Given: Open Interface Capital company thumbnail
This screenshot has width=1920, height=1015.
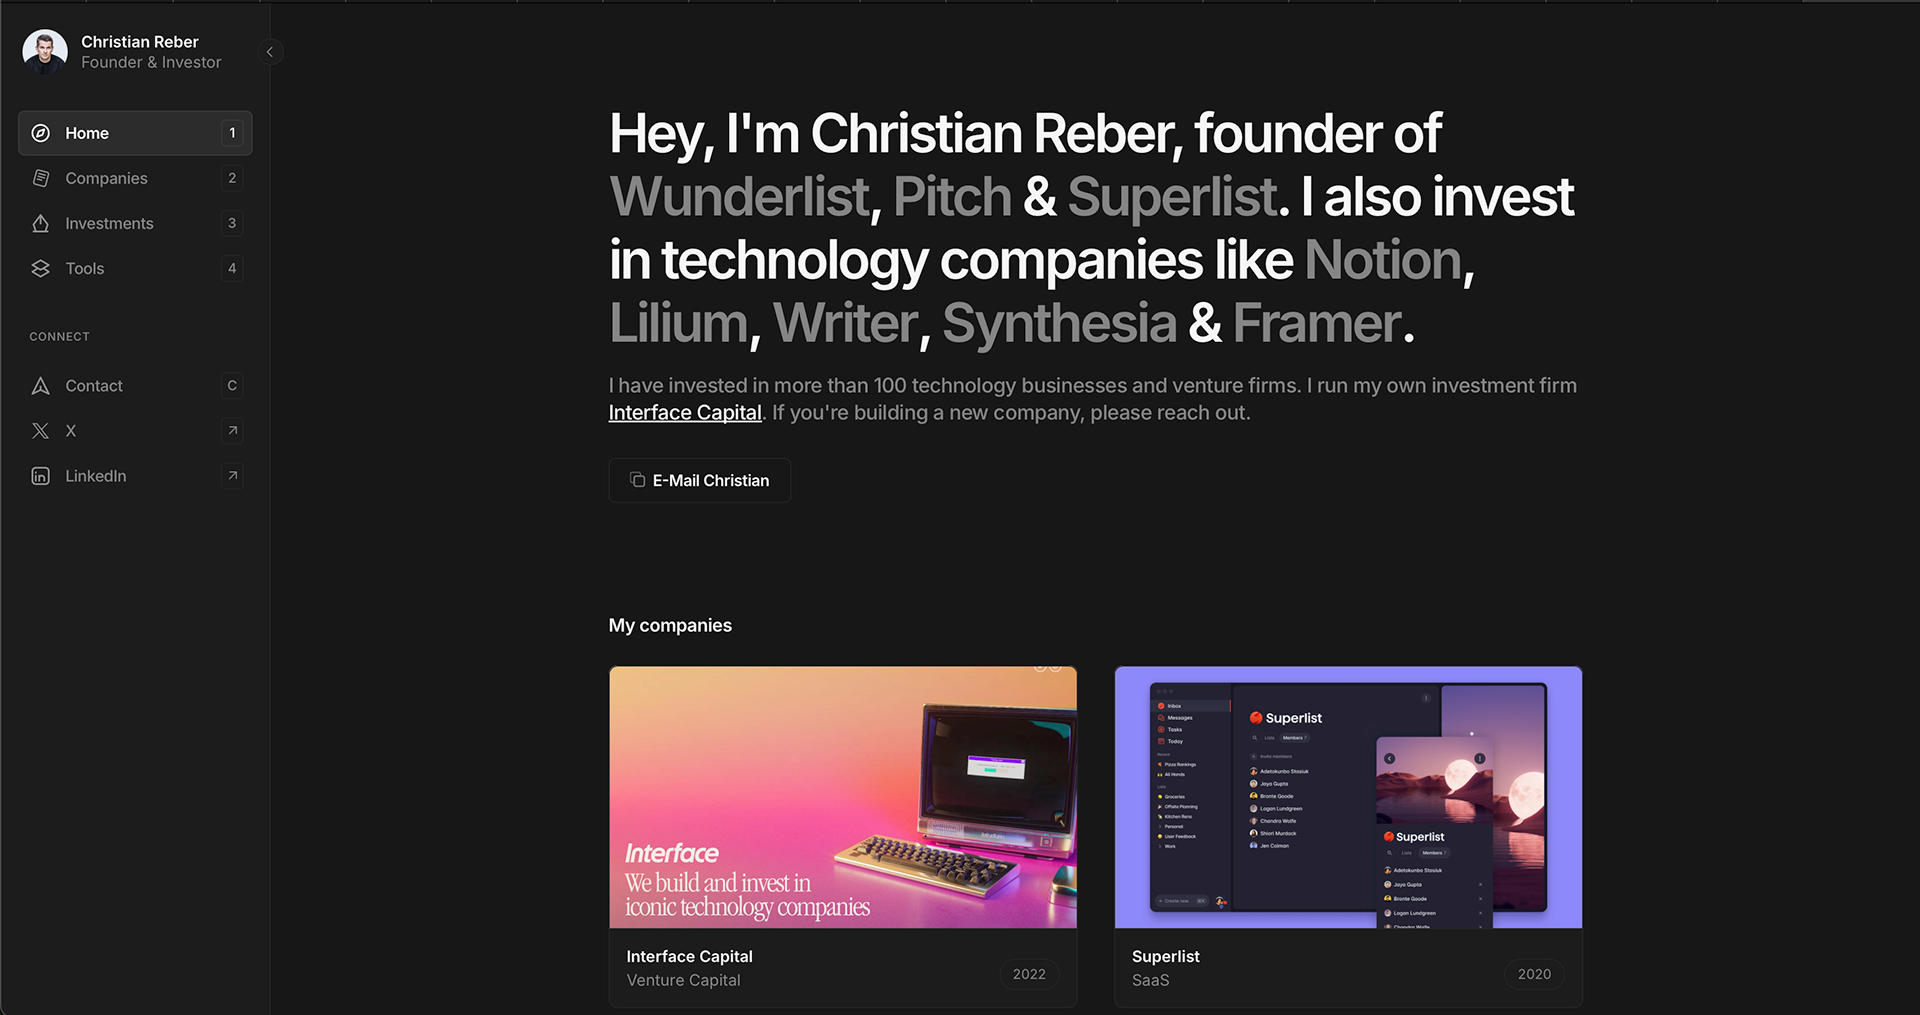Looking at the screenshot, I should [843, 797].
